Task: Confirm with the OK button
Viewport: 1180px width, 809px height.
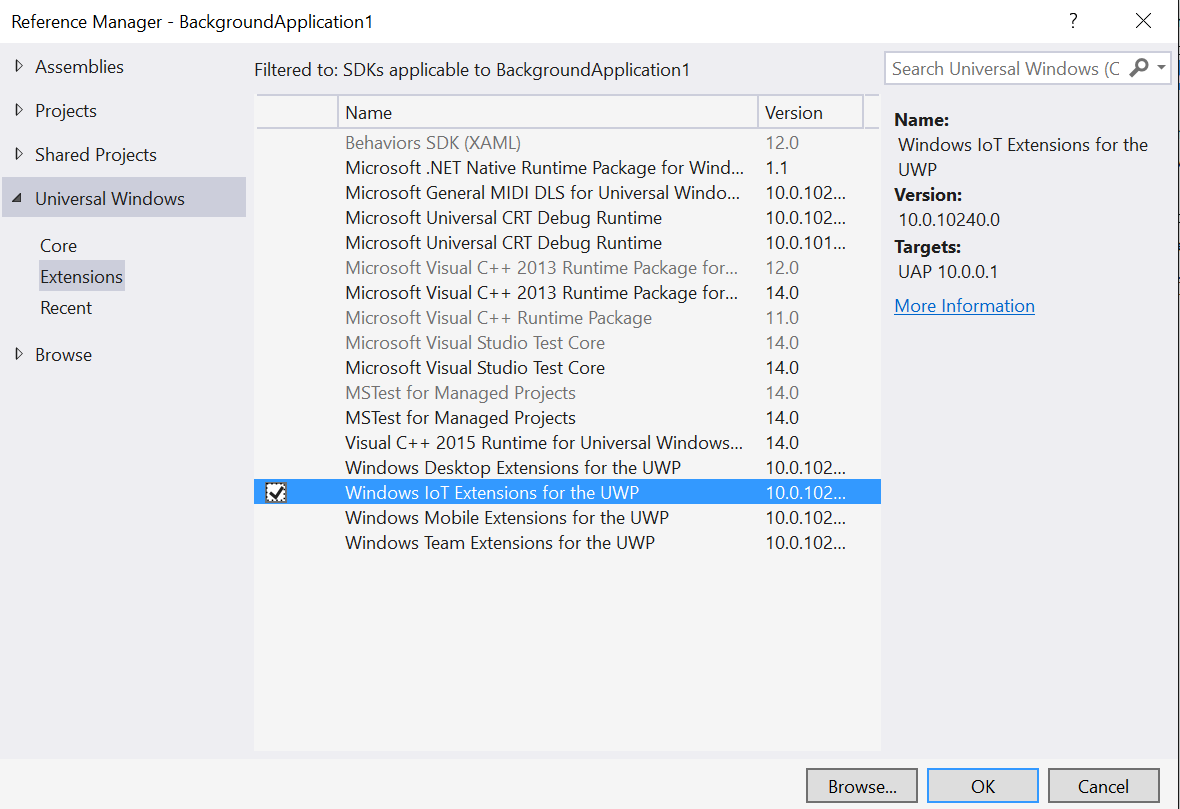Action: pos(983,786)
